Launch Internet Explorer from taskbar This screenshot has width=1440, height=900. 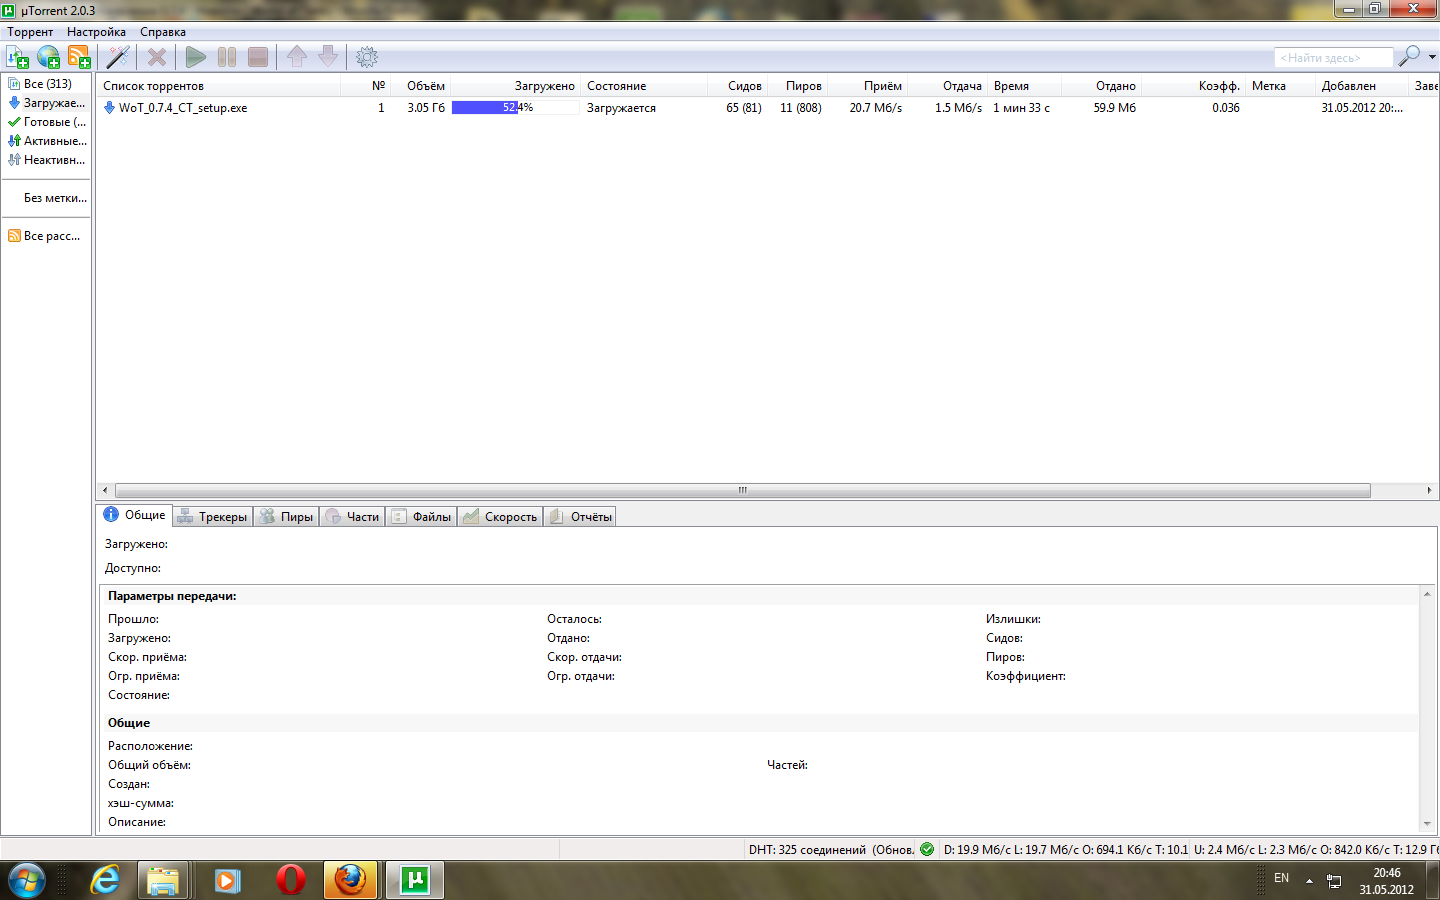pos(104,880)
